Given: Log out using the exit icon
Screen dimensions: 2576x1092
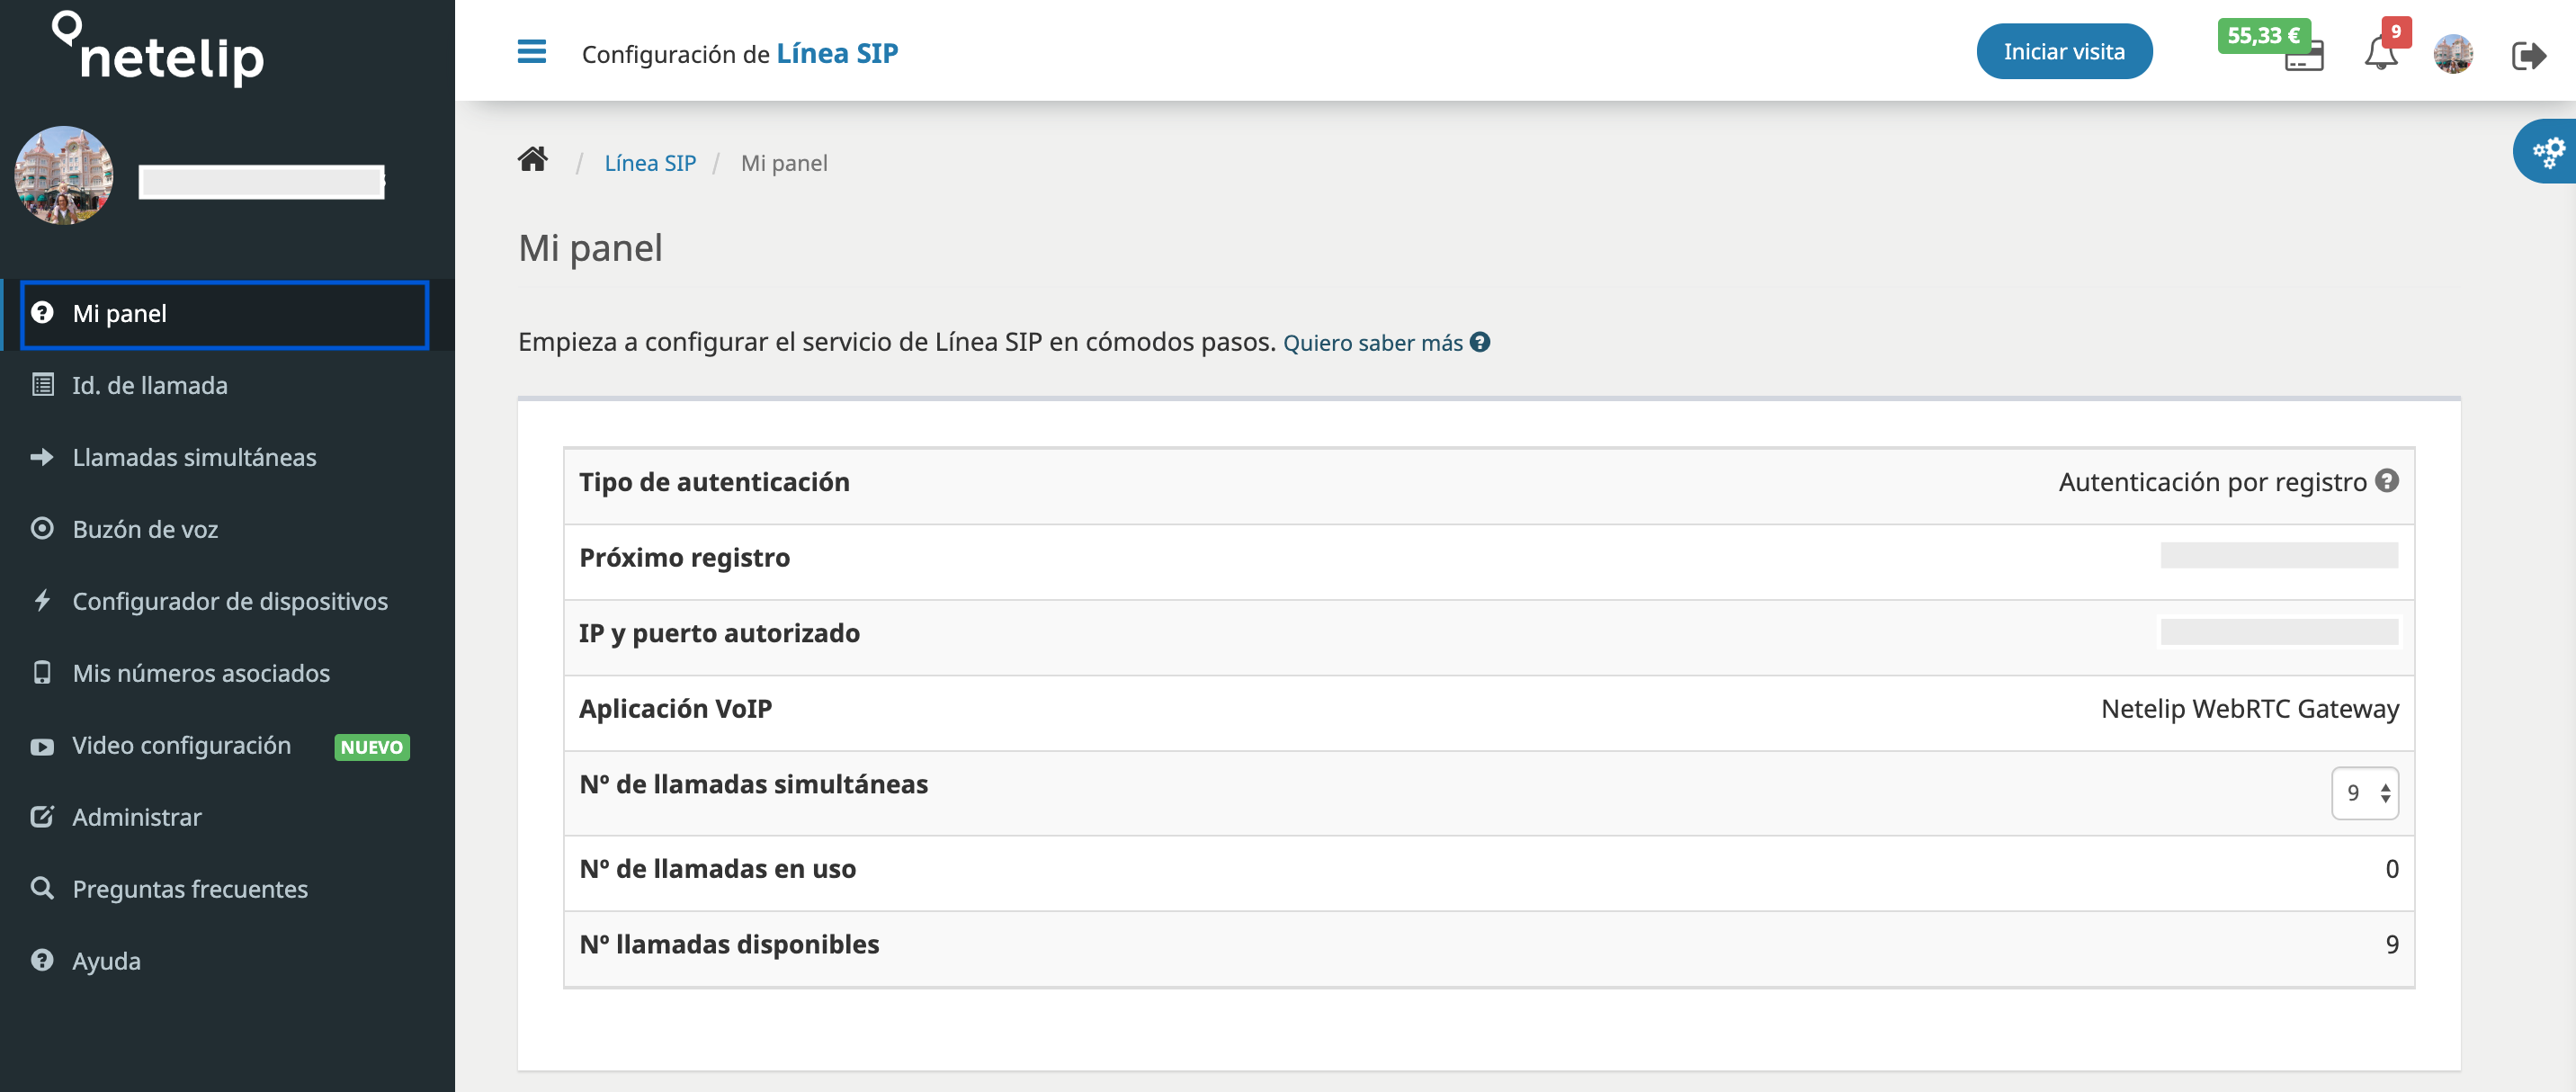Looking at the screenshot, I should click(x=2530, y=55).
